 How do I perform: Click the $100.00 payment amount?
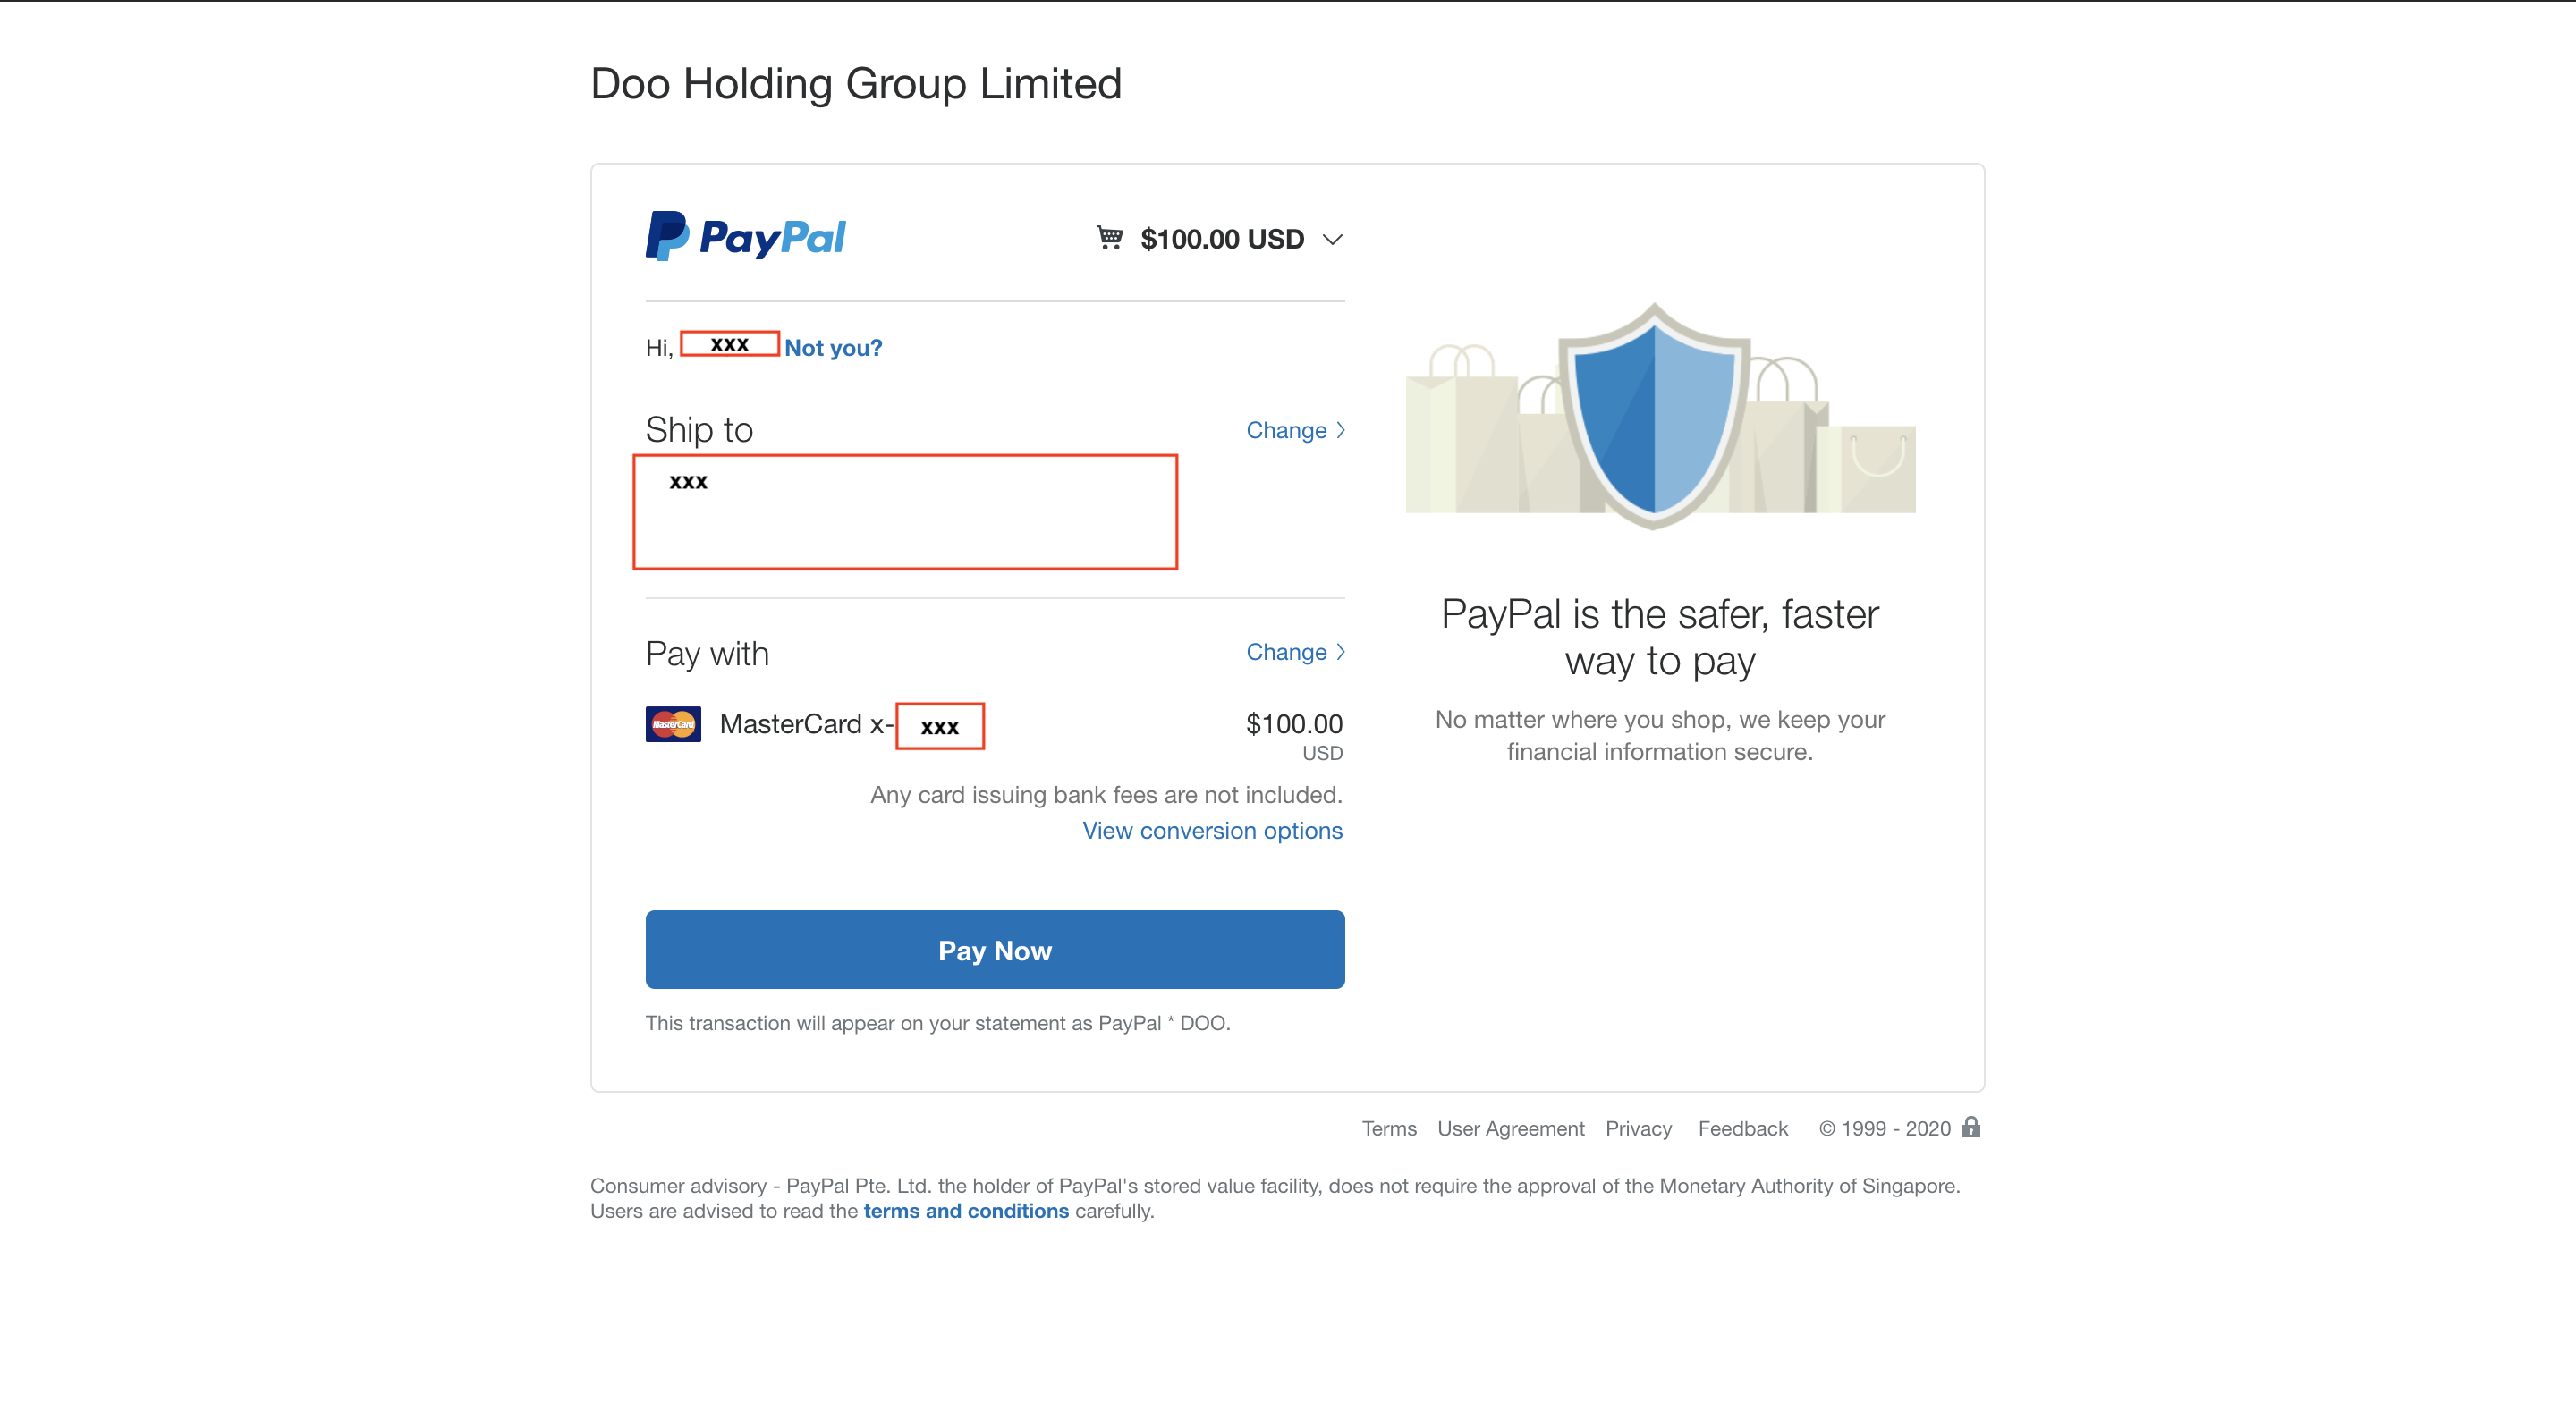[x=1293, y=724]
